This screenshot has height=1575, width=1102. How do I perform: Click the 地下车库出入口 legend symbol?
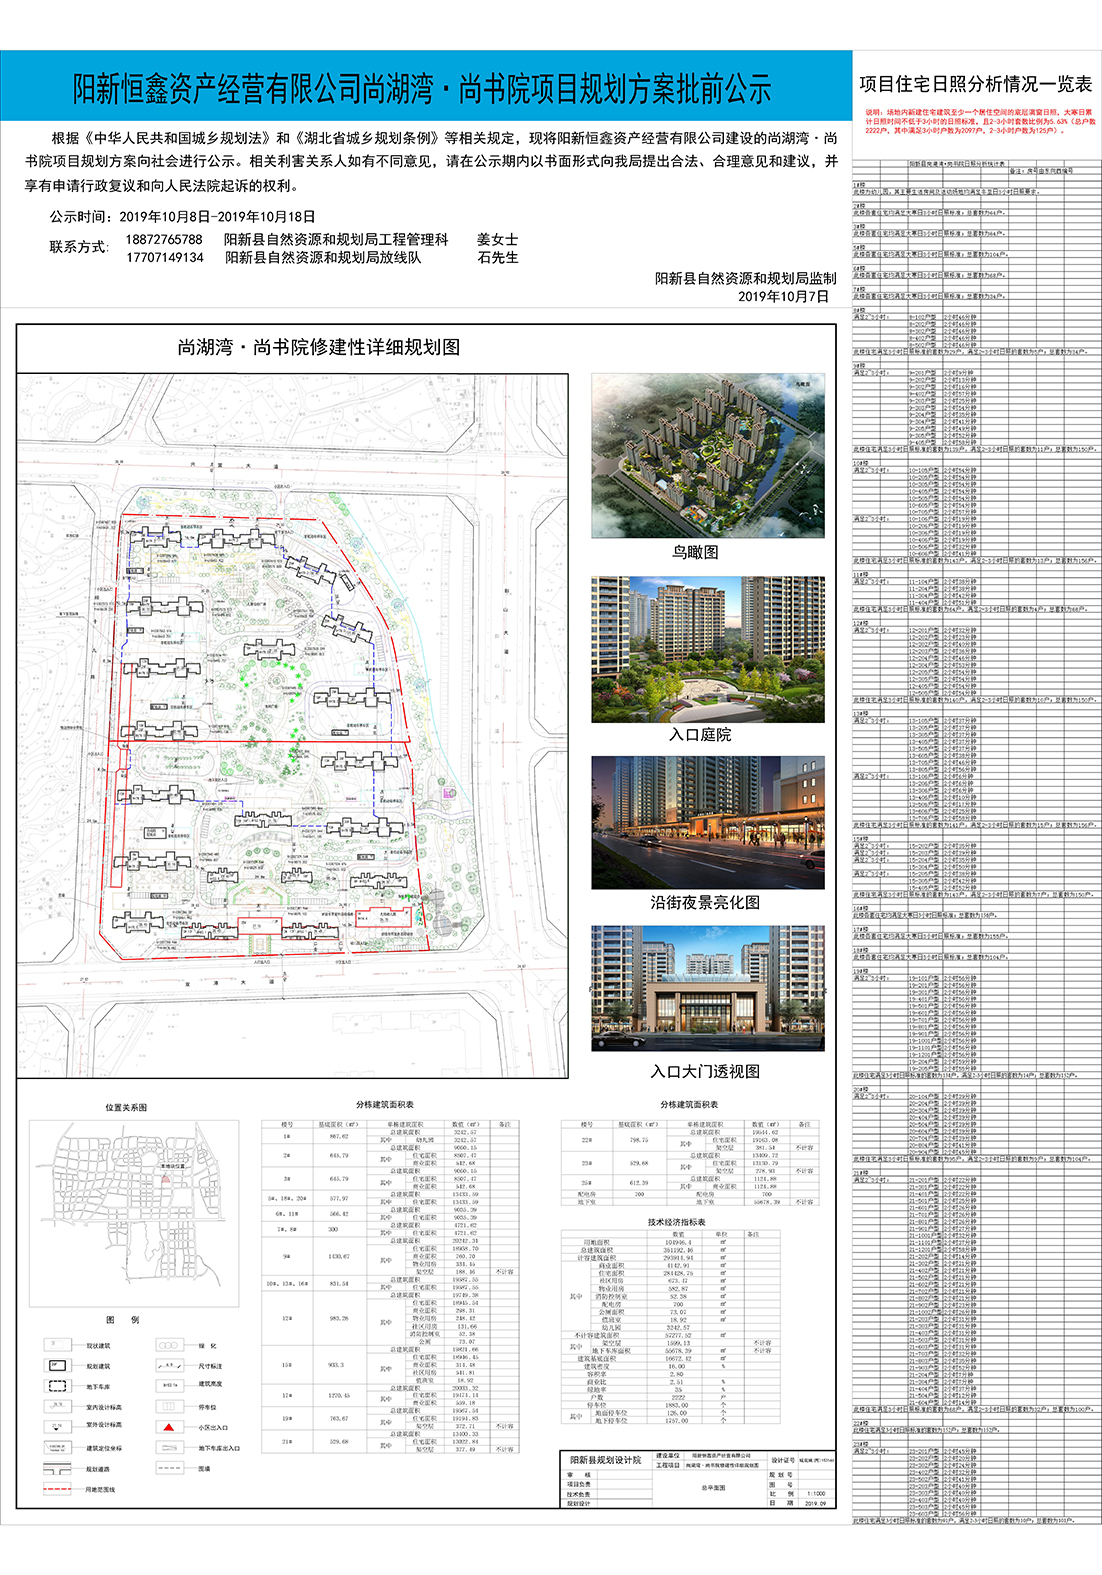pyautogui.click(x=170, y=1447)
